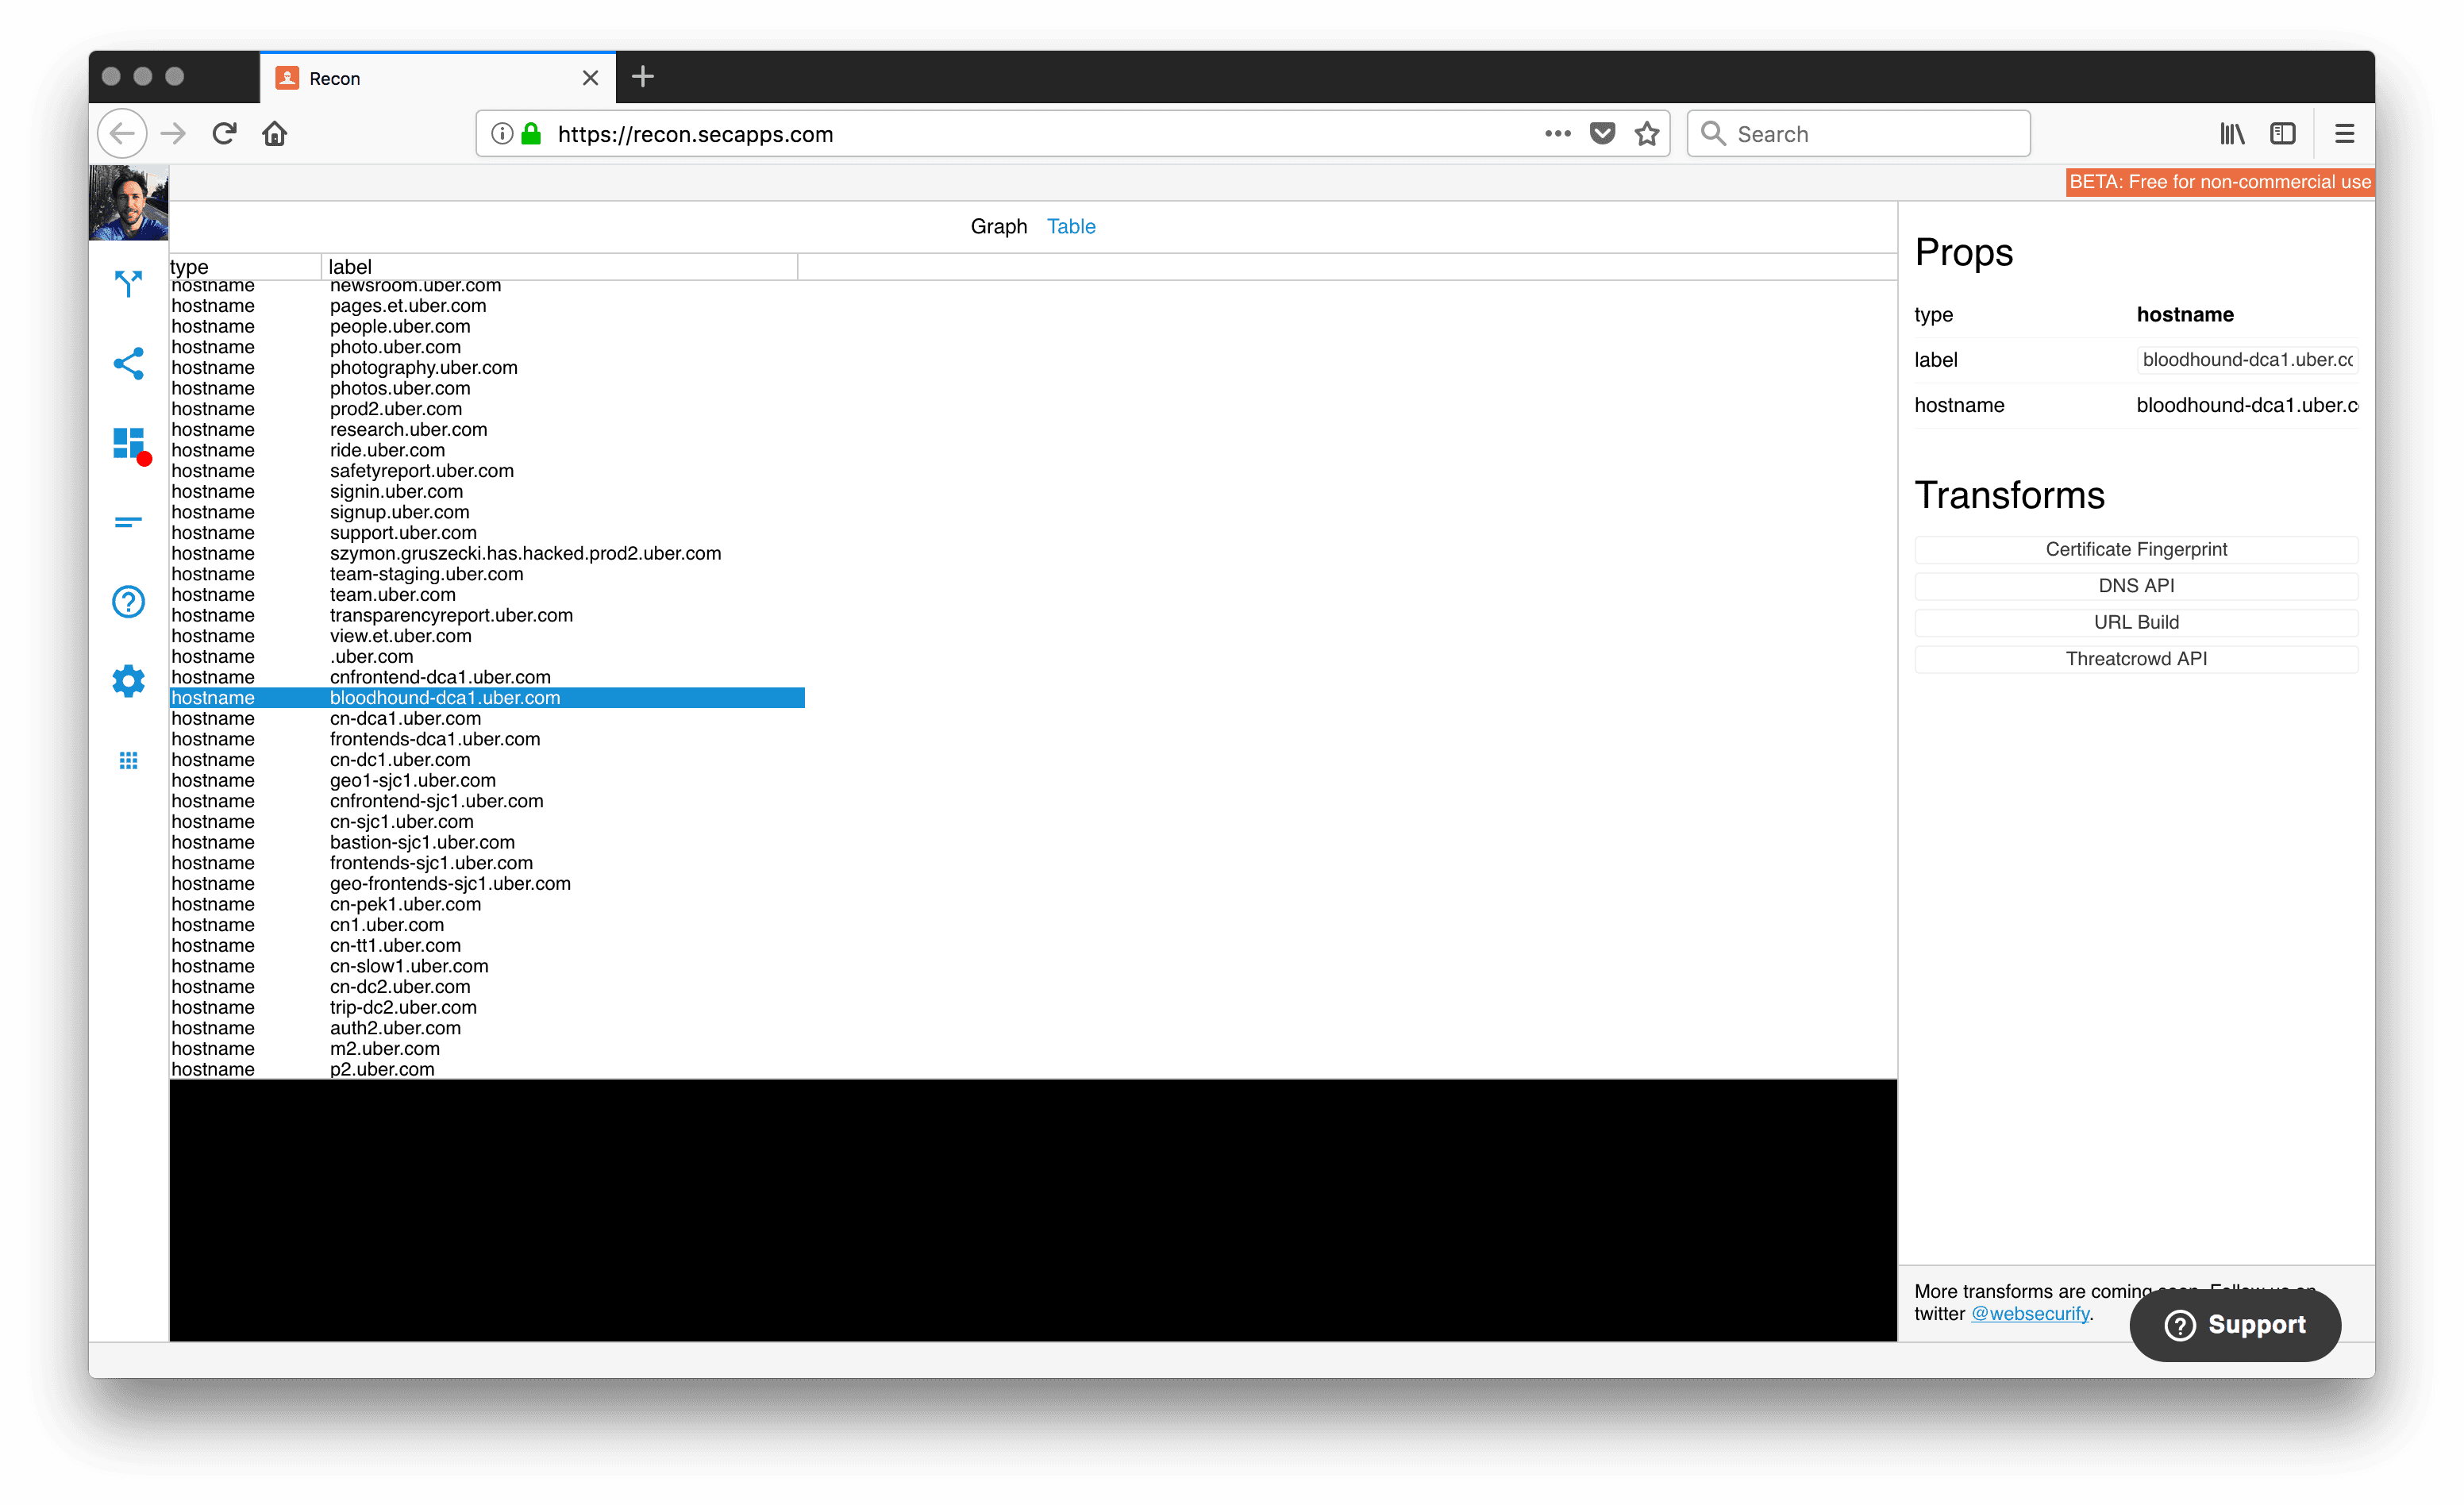The height and width of the screenshot is (1505, 2464).
Task: Select row team-staging.uber.com
Action: (x=487, y=574)
